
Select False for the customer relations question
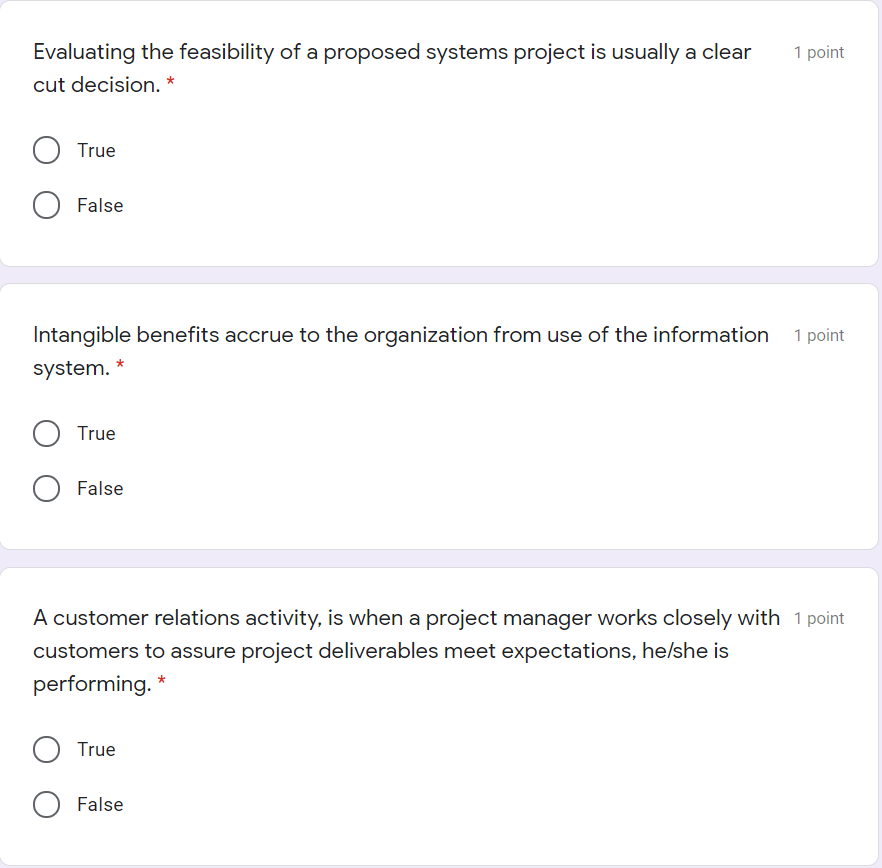(46, 804)
